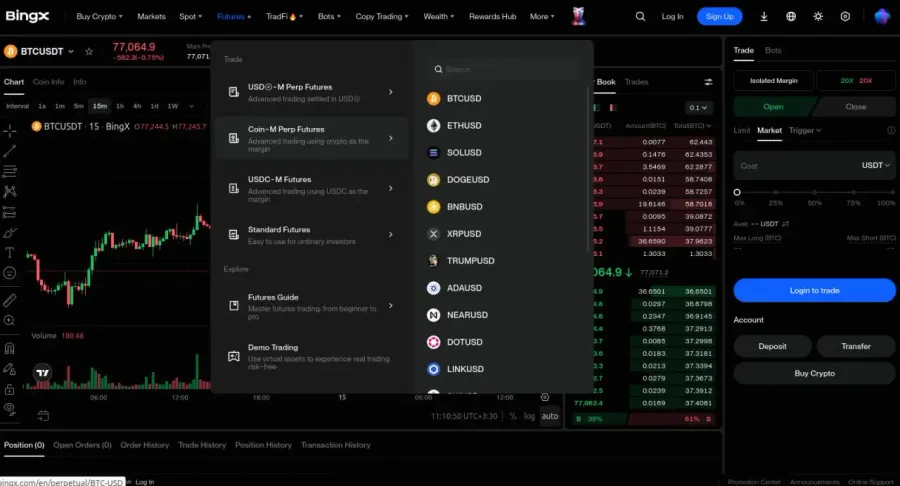The height and width of the screenshot is (486, 900).
Task: Click the position size slider handle
Action: (737, 192)
